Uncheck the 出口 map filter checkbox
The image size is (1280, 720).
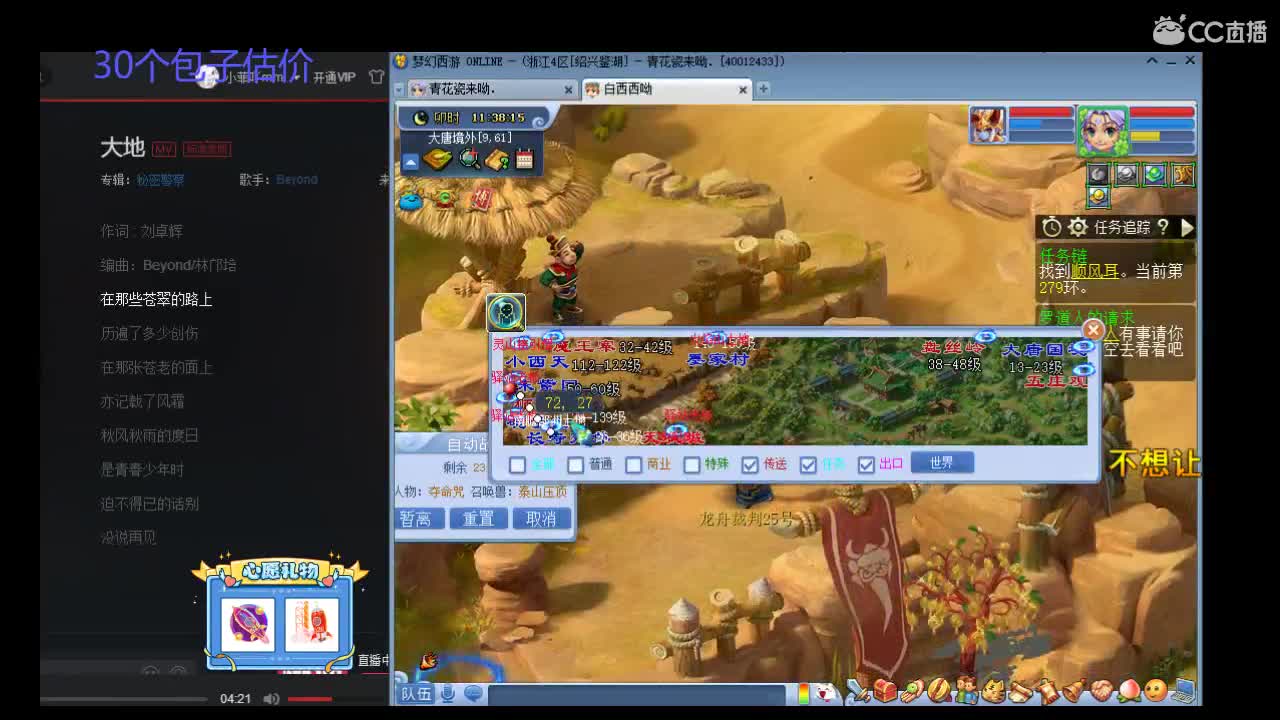tap(866, 465)
